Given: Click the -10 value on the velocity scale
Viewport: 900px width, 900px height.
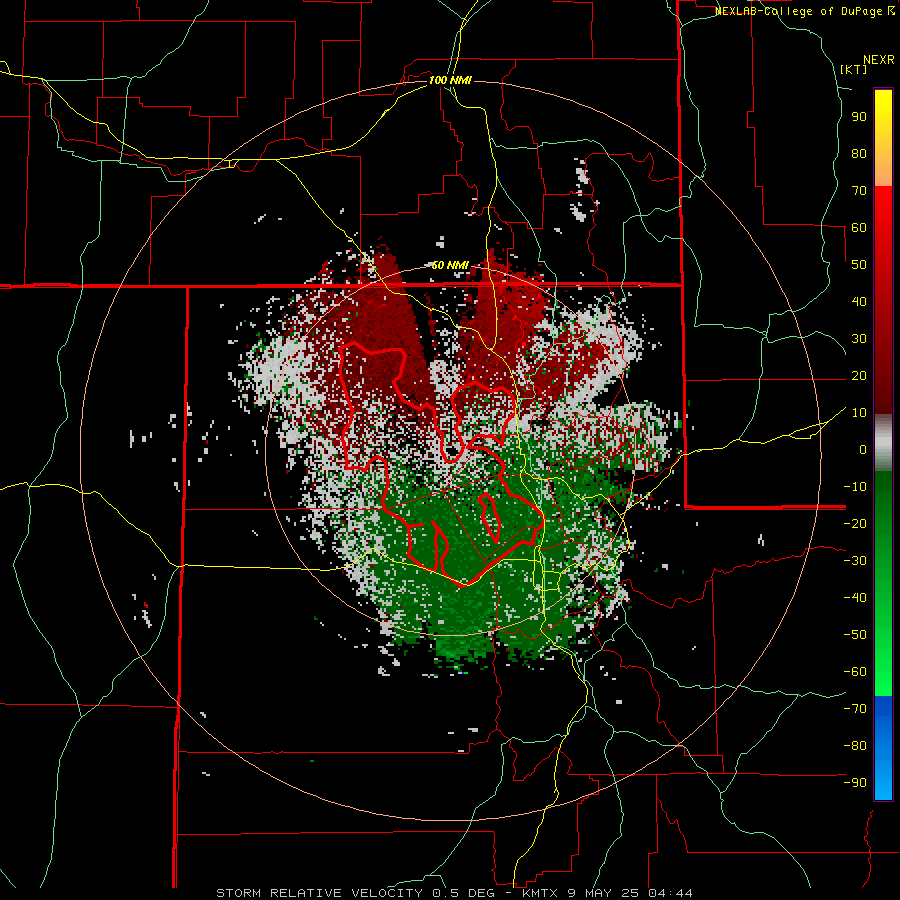Looking at the screenshot, I should [855, 487].
